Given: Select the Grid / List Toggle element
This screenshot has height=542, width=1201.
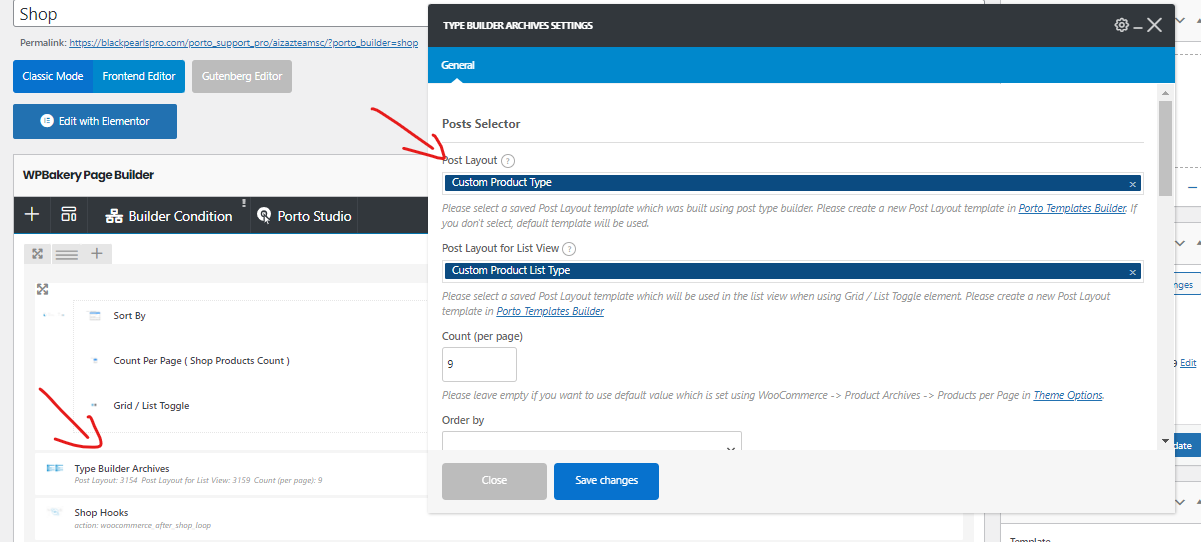Looking at the screenshot, I should 151,406.
